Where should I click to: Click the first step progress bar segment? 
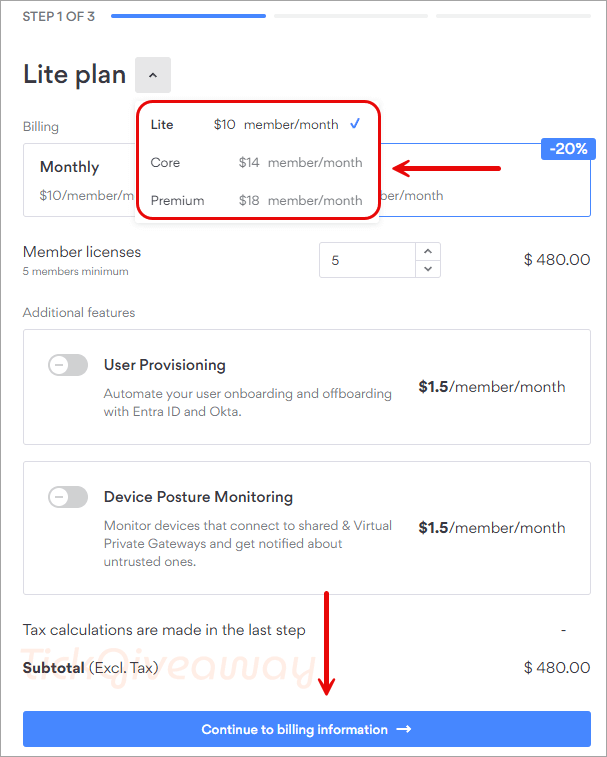pyautogui.click(x=188, y=16)
